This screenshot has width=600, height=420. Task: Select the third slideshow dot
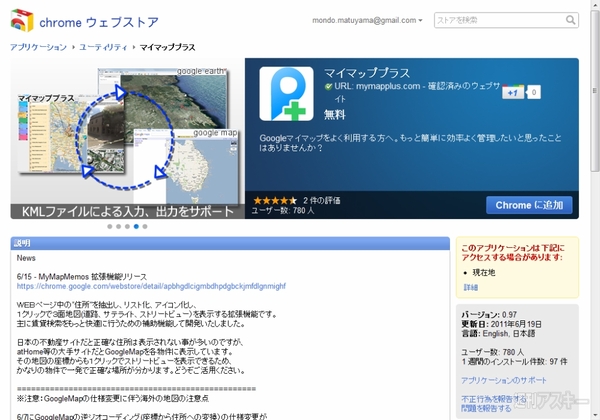(127, 226)
